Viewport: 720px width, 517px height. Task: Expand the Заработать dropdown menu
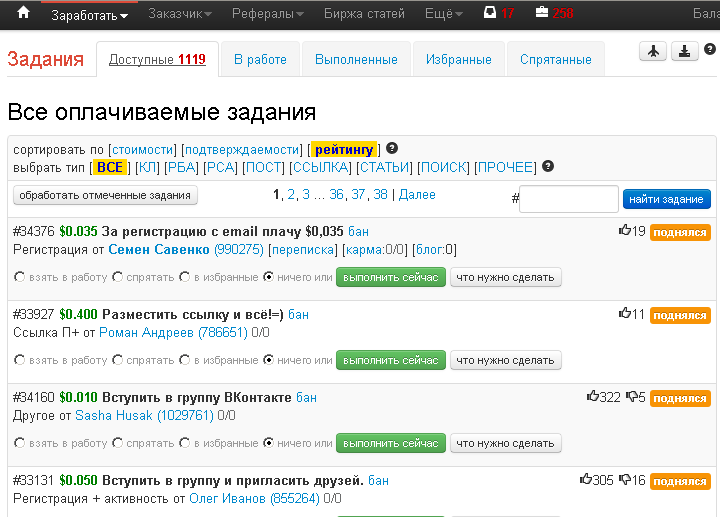pyautogui.click(x=90, y=15)
